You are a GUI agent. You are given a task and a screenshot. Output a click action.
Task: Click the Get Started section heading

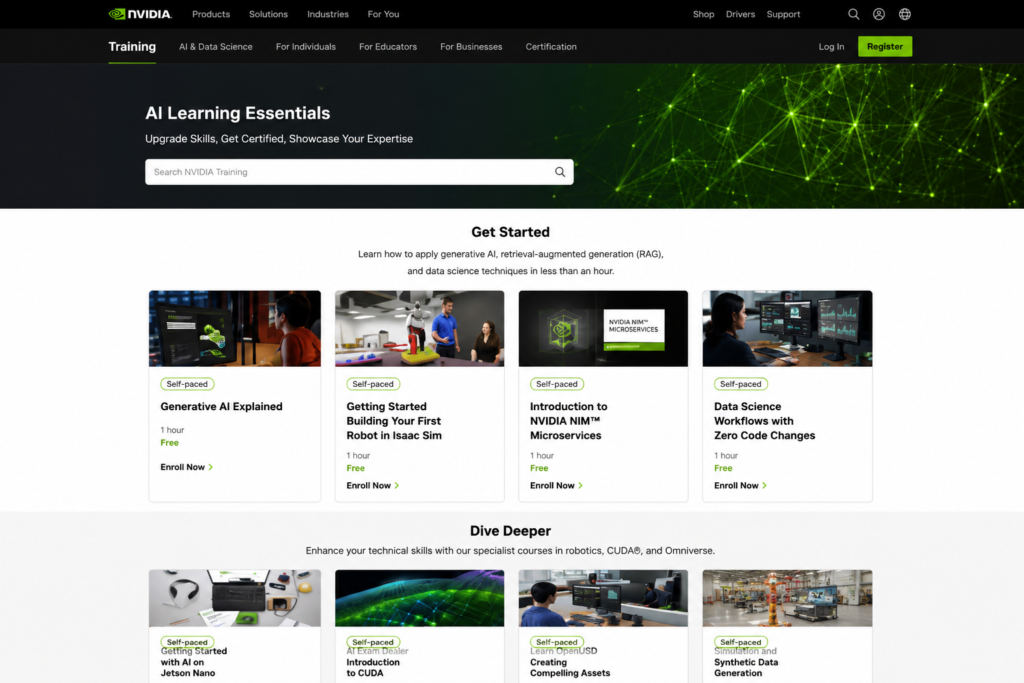[x=510, y=232]
